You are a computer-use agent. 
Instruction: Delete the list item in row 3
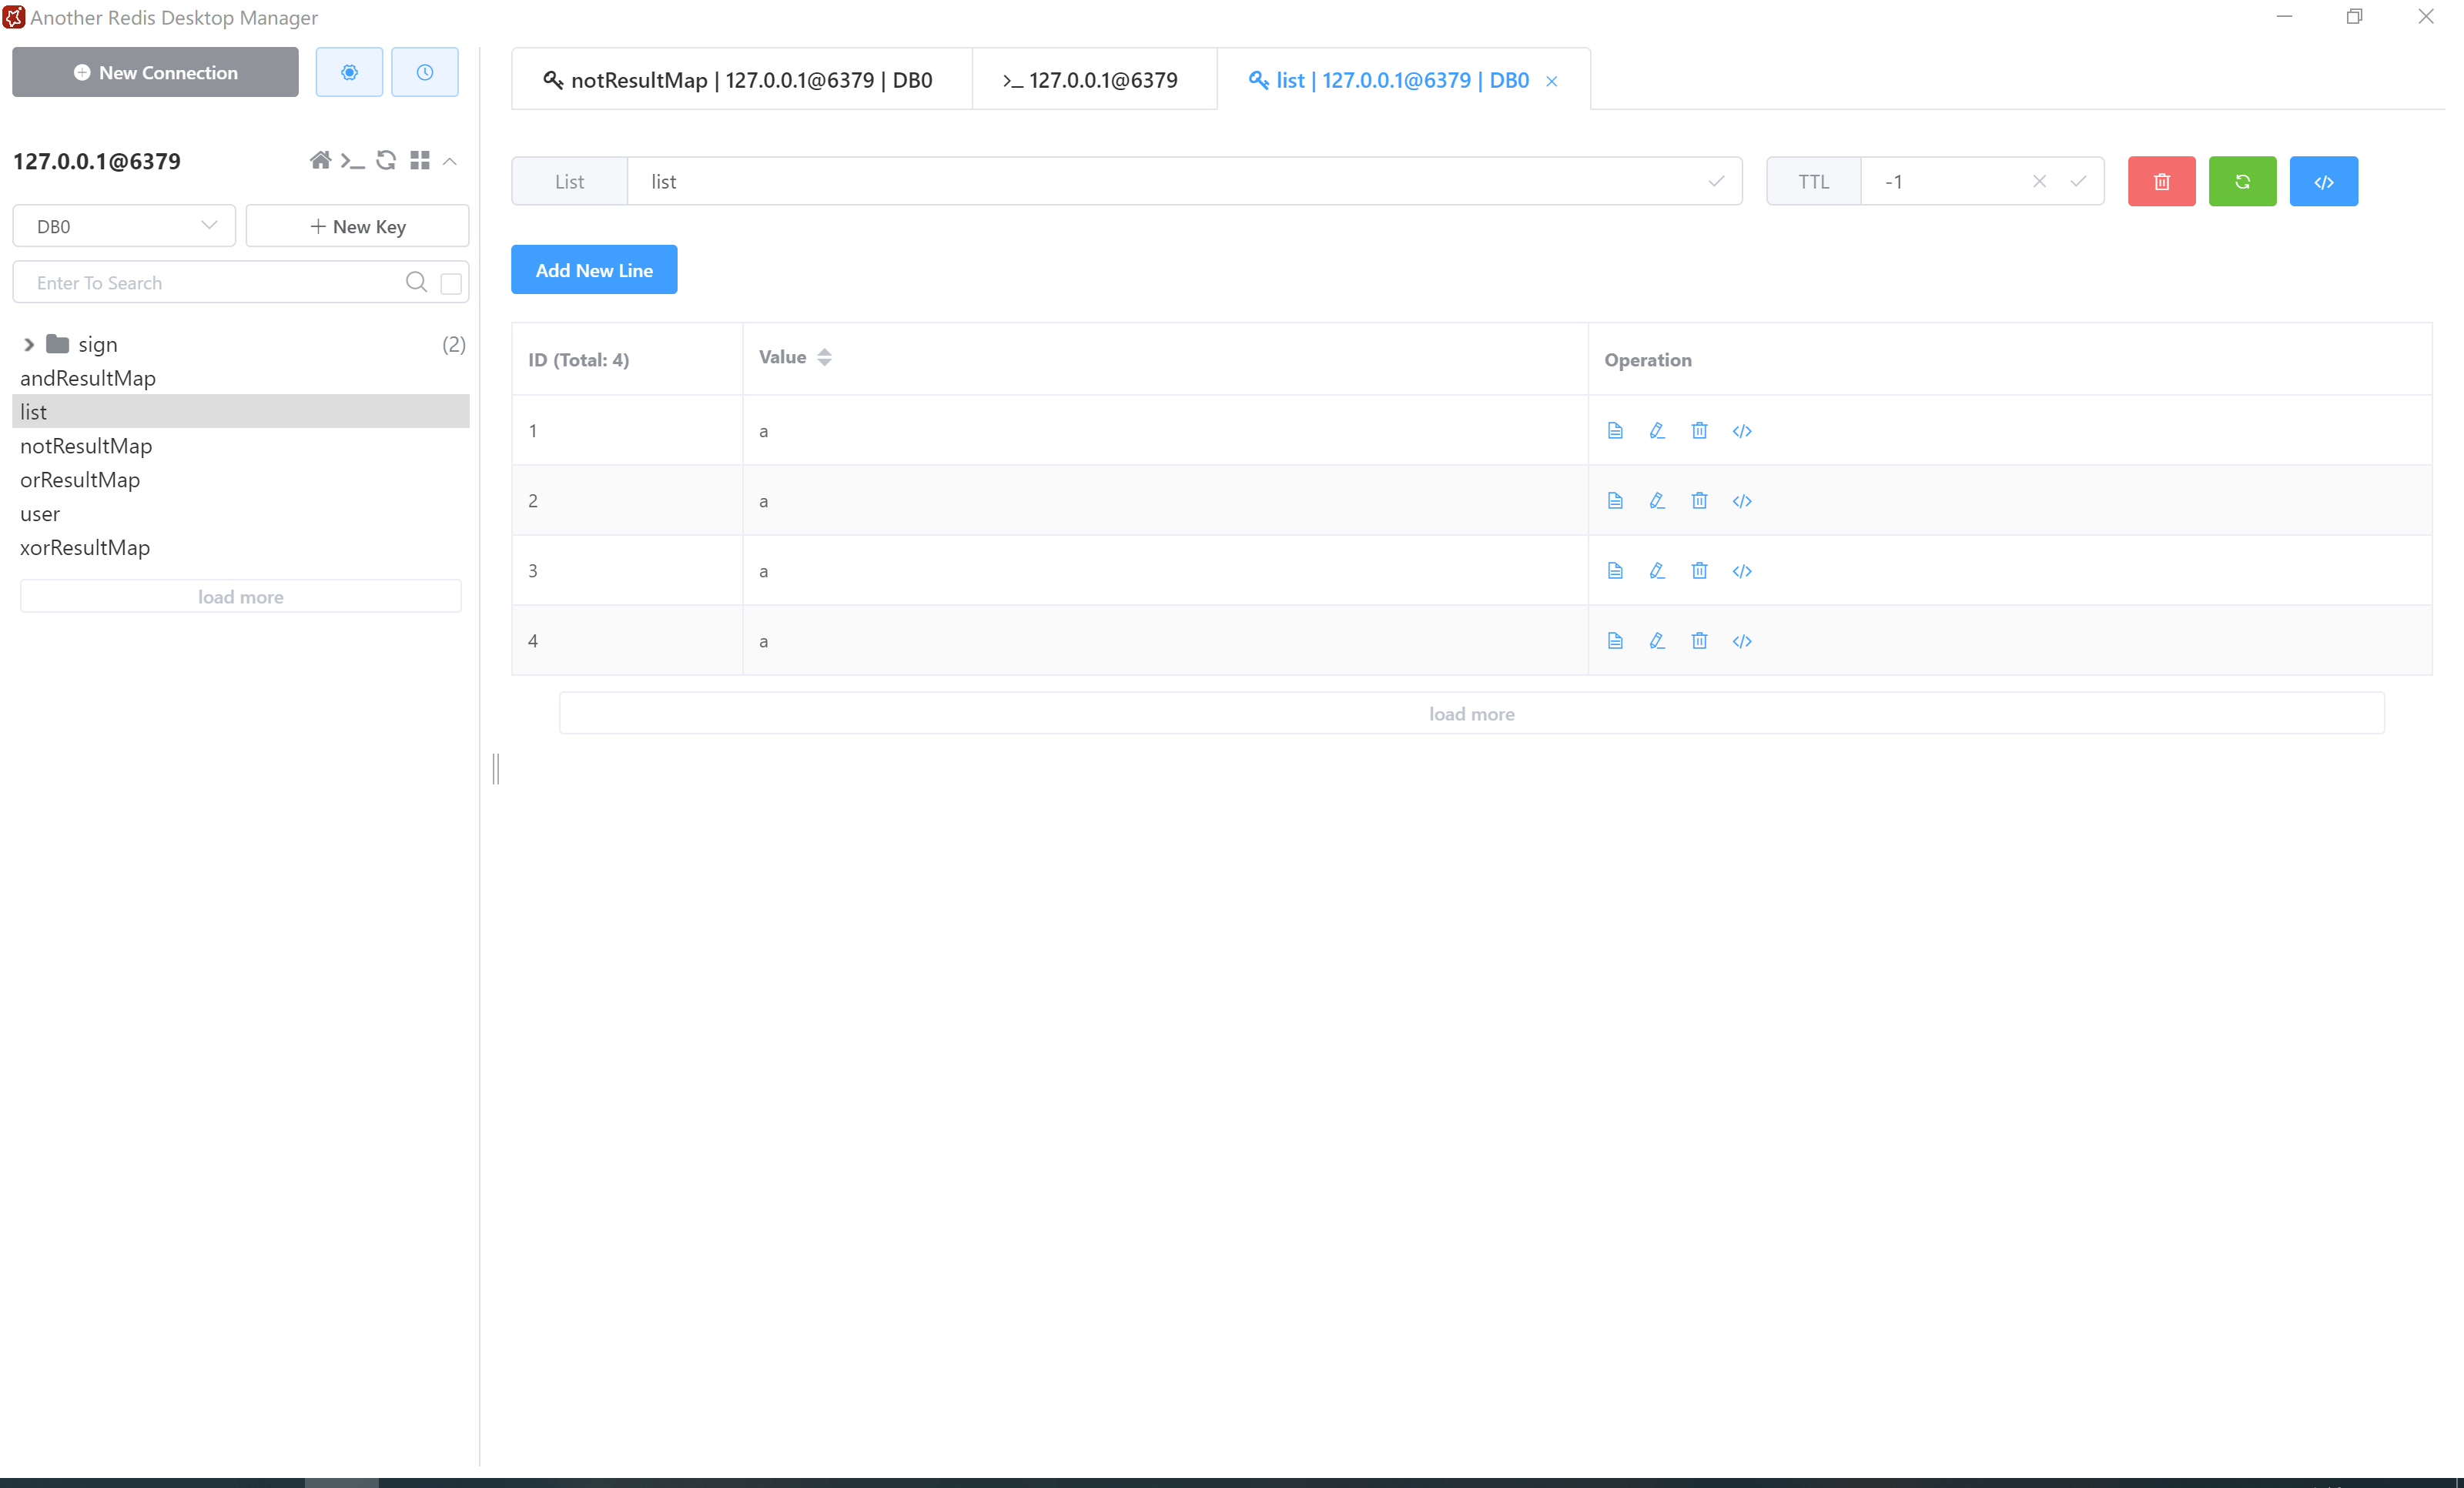[1699, 570]
